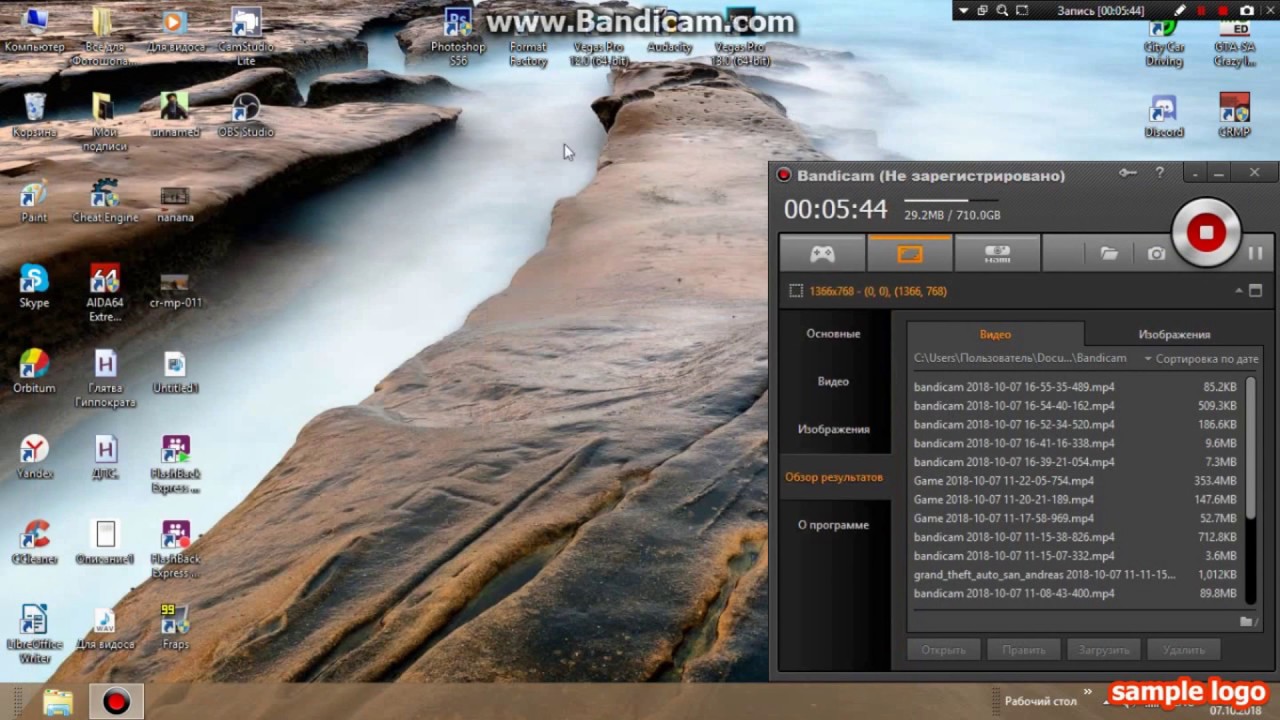
Task: Select bandicam 2018-10-07 16-55-35-489.mp4
Action: click(1076, 387)
